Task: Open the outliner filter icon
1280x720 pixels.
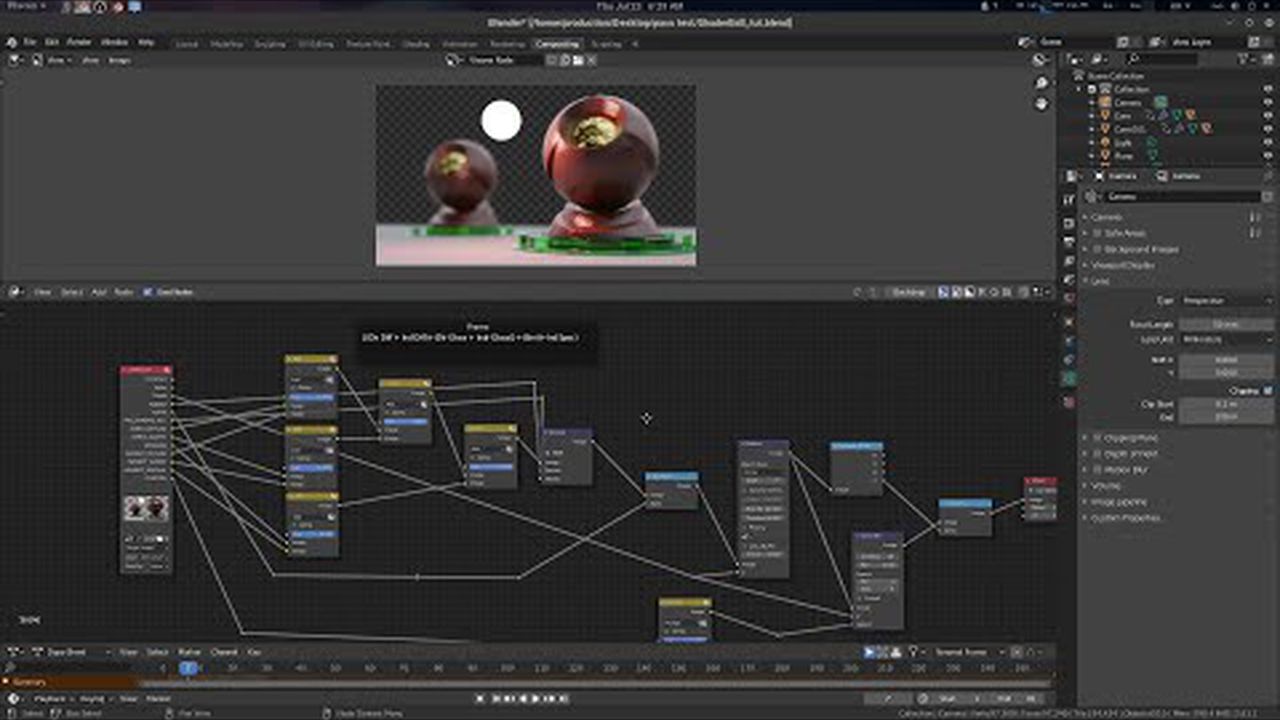Action: pos(1245,59)
